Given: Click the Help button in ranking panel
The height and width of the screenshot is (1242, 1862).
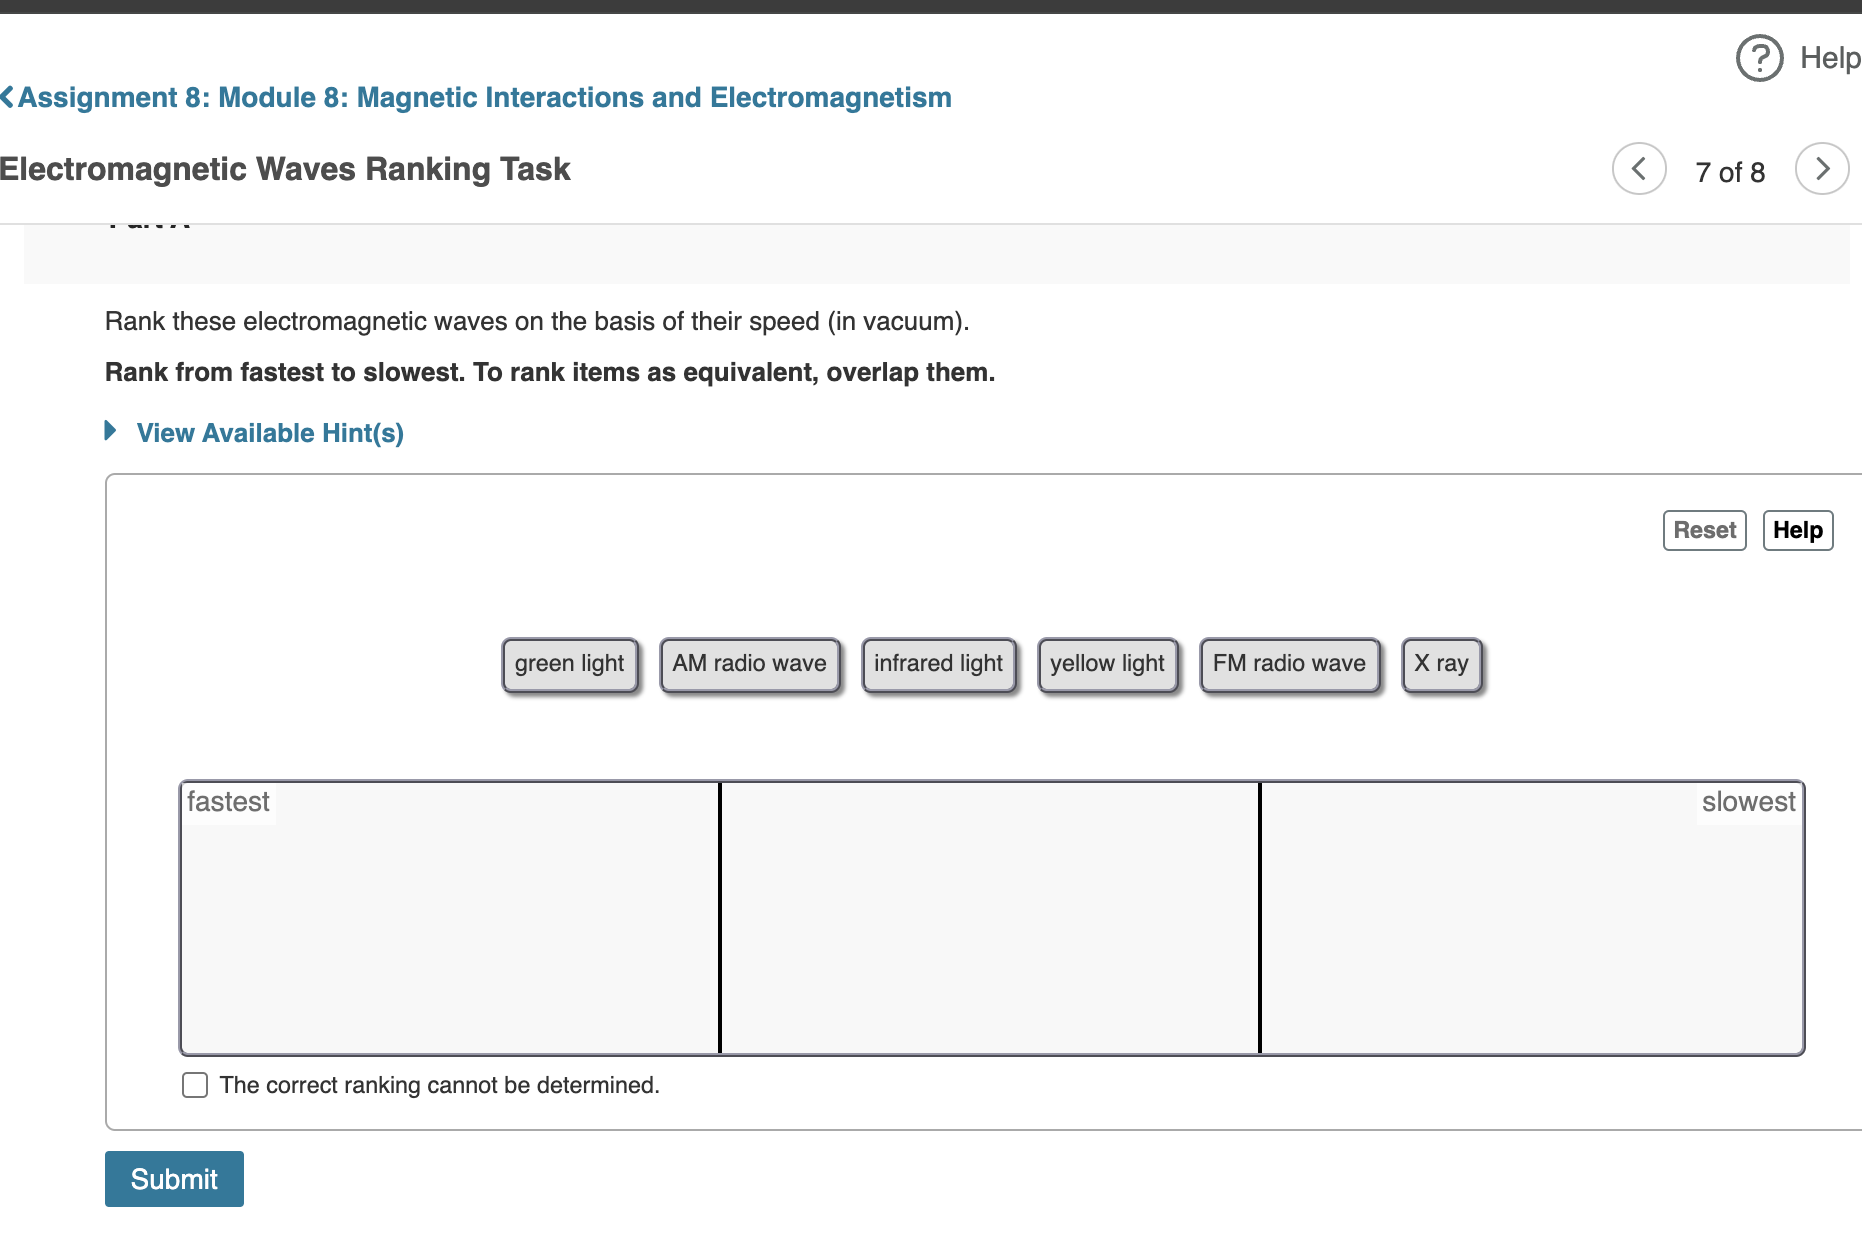Looking at the screenshot, I should (1797, 530).
